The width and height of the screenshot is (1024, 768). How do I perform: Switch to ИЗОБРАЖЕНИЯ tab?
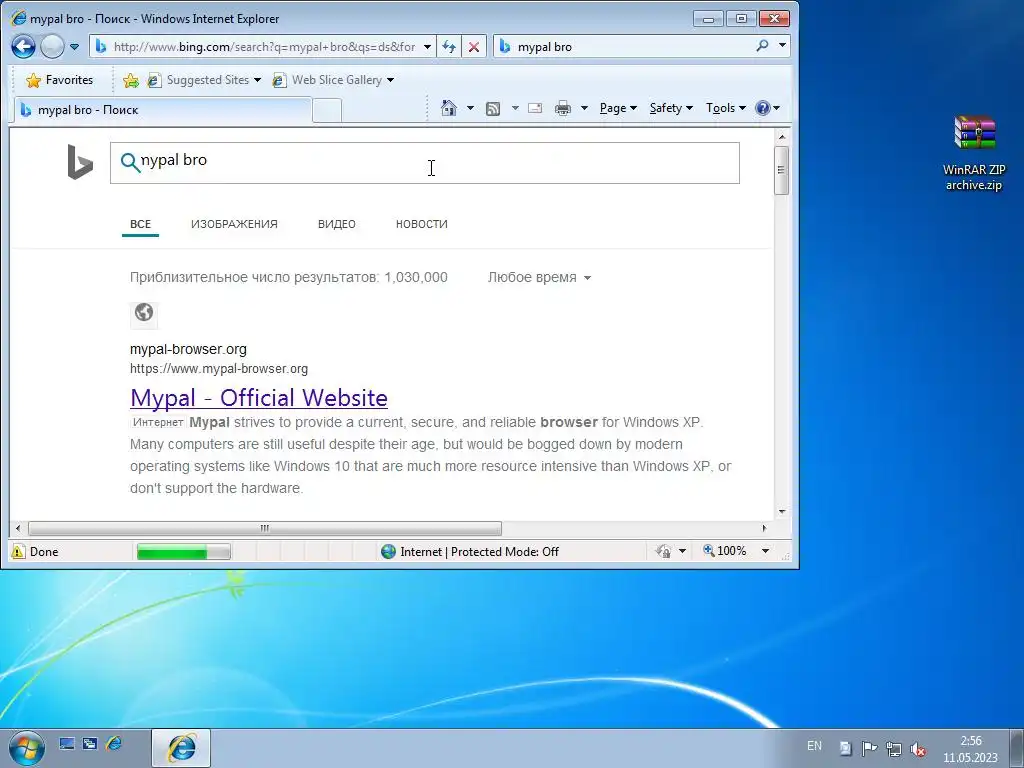click(x=234, y=224)
